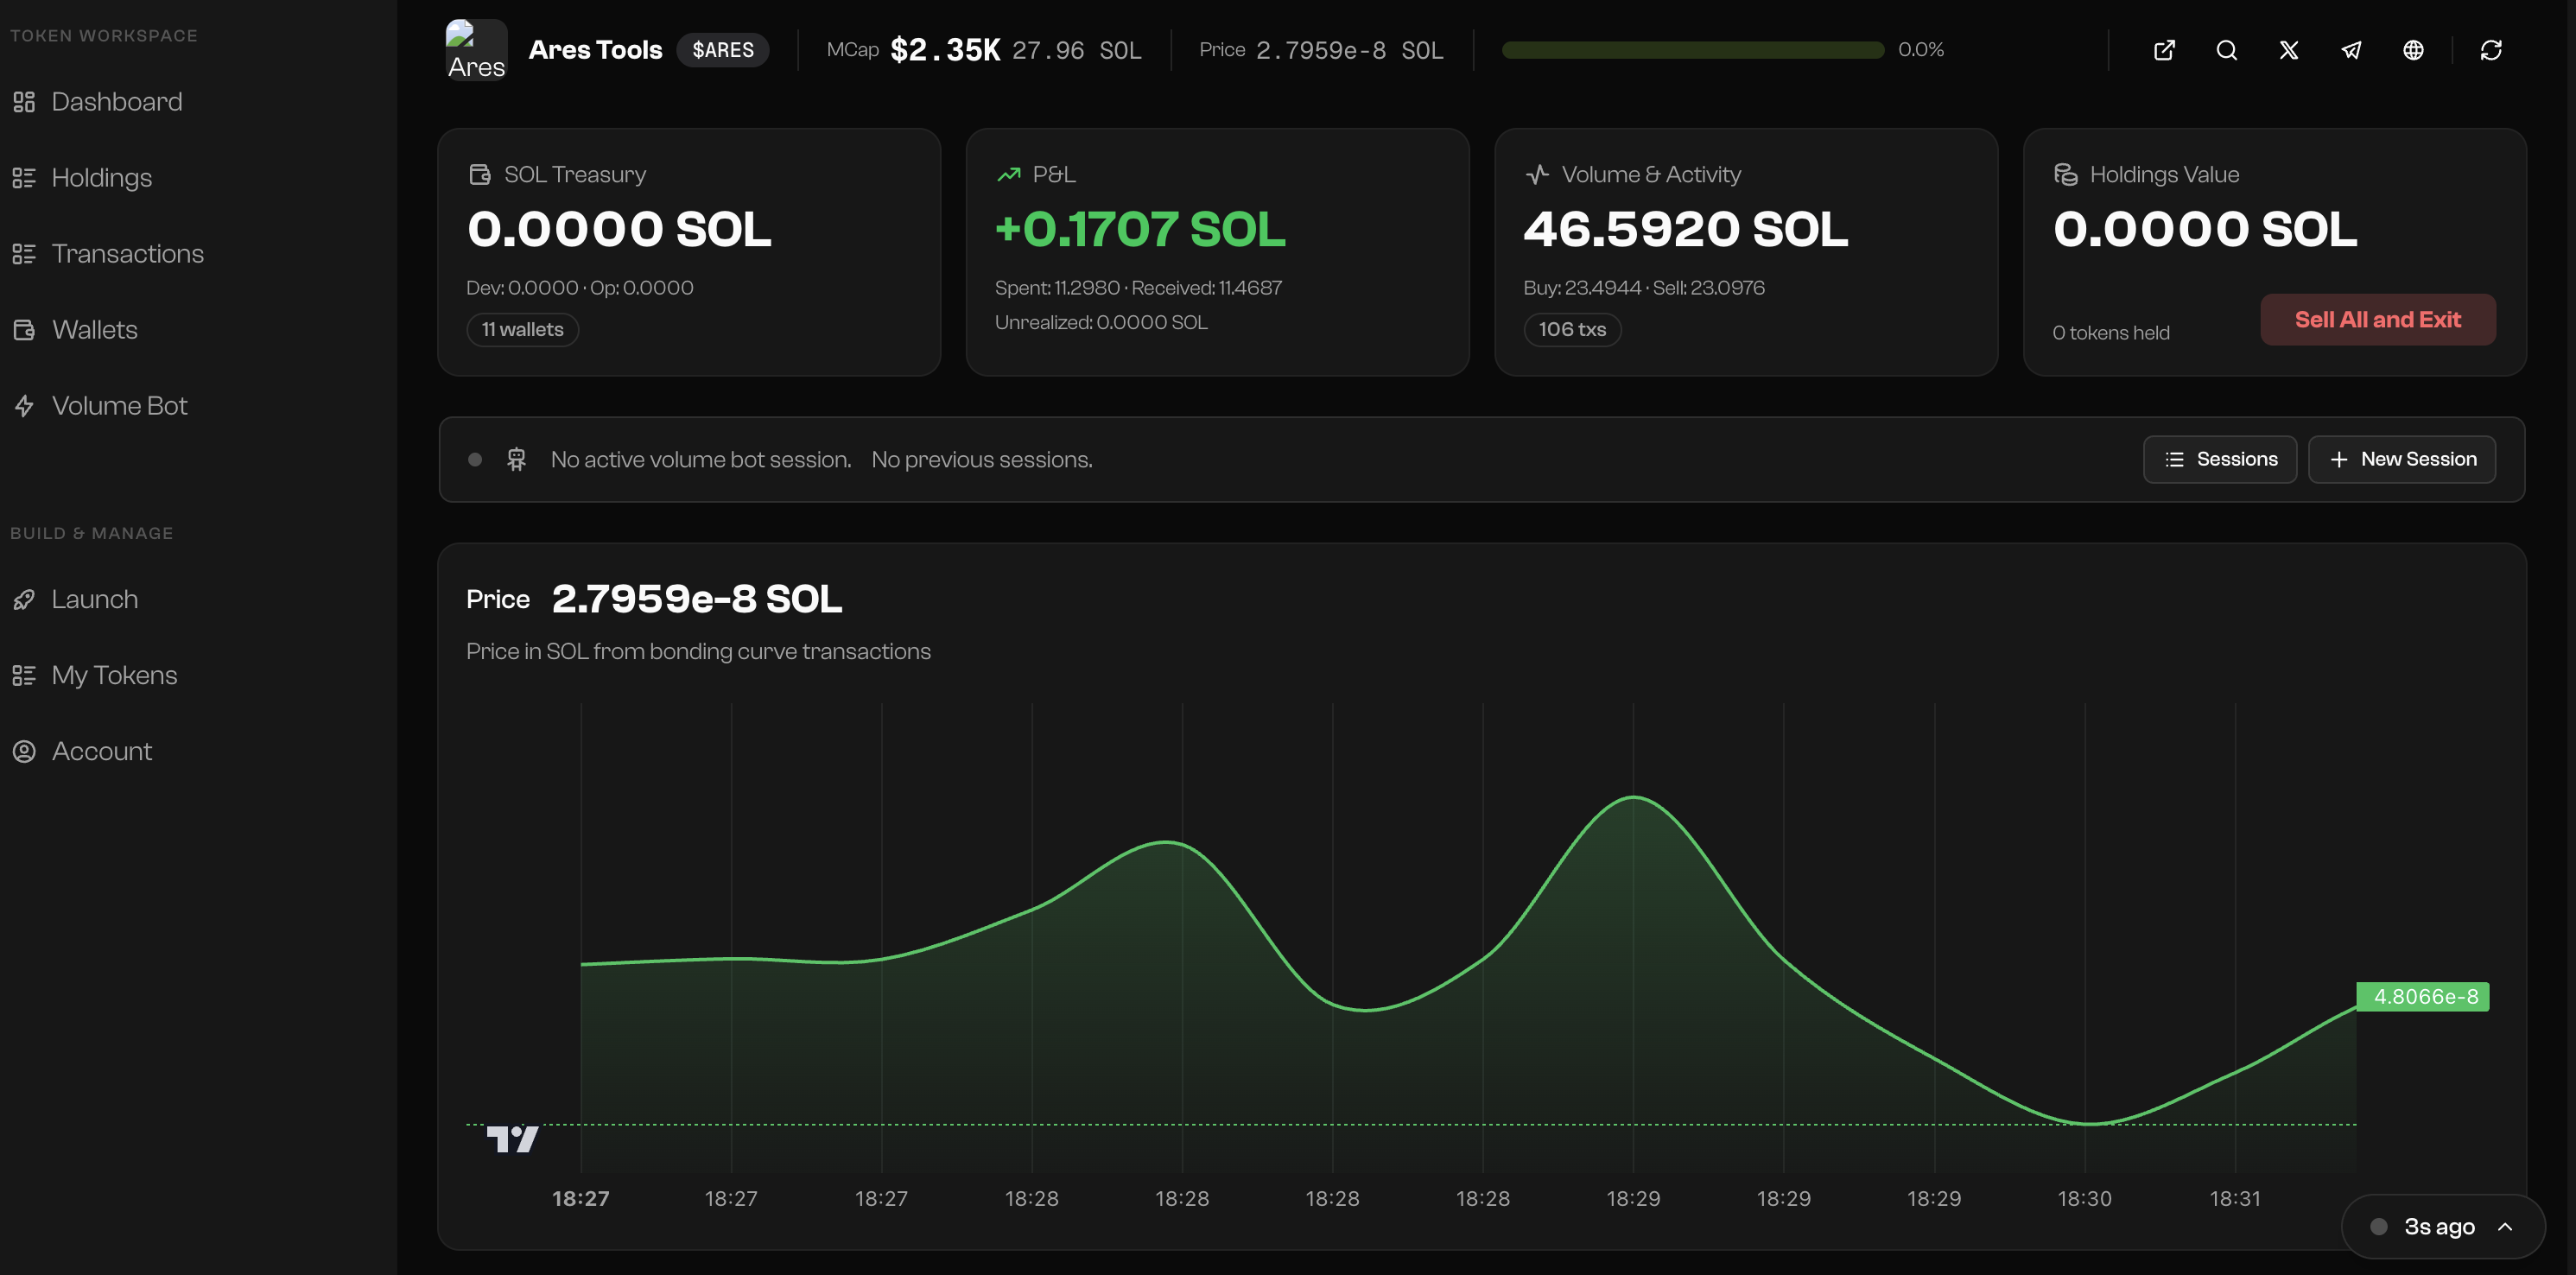Click the Holdings list icon in sidebar
2576x1275 pixels.
(24, 178)
